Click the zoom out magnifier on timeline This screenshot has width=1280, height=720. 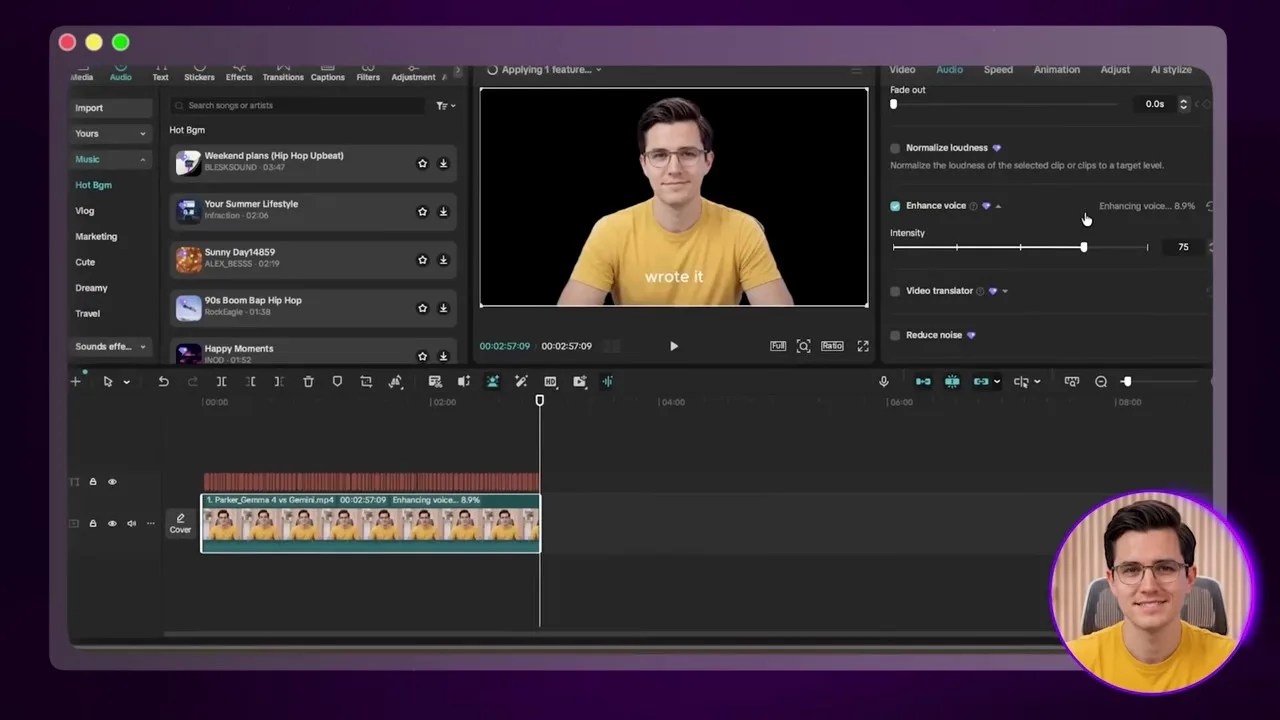coord(1101,382)
